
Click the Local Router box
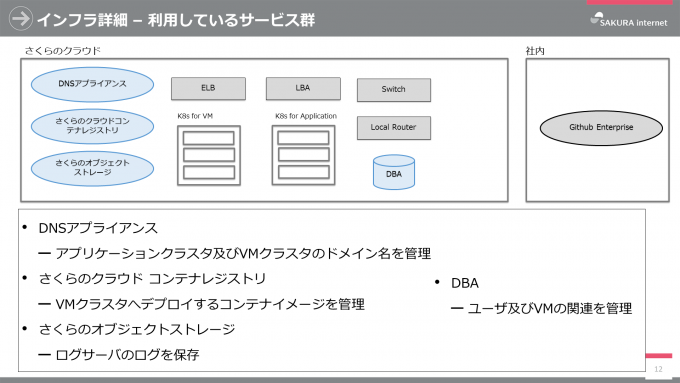point(394,128)
